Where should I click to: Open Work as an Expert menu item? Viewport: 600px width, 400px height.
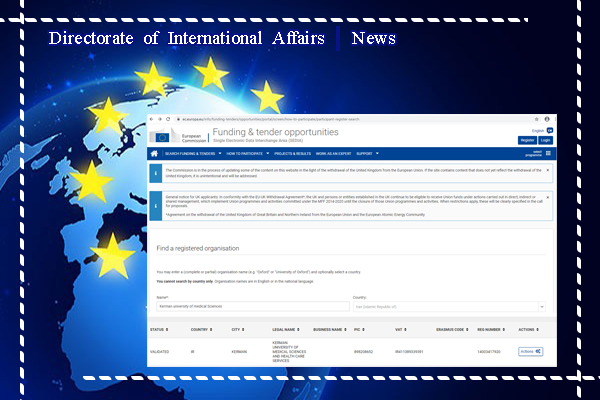click(x=333, y=153)
